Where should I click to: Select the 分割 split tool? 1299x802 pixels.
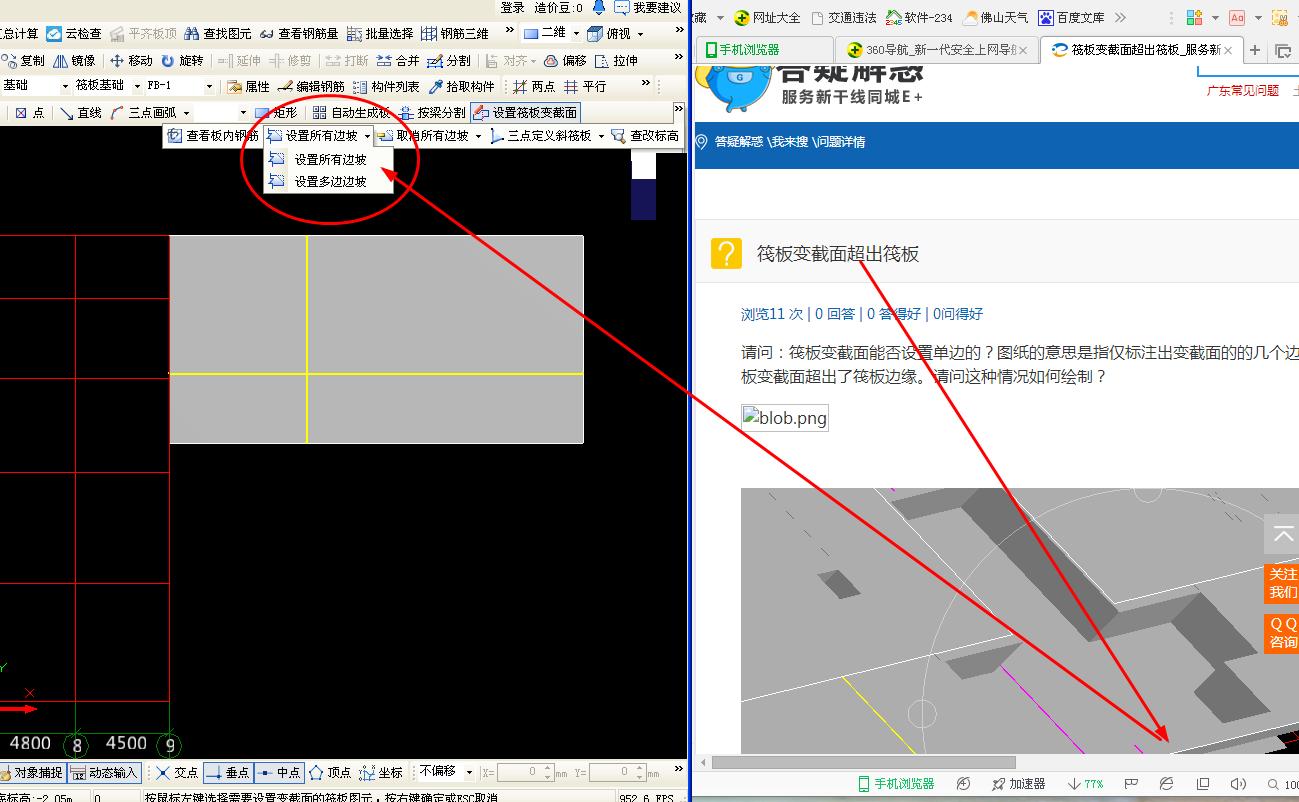[449, 61]
